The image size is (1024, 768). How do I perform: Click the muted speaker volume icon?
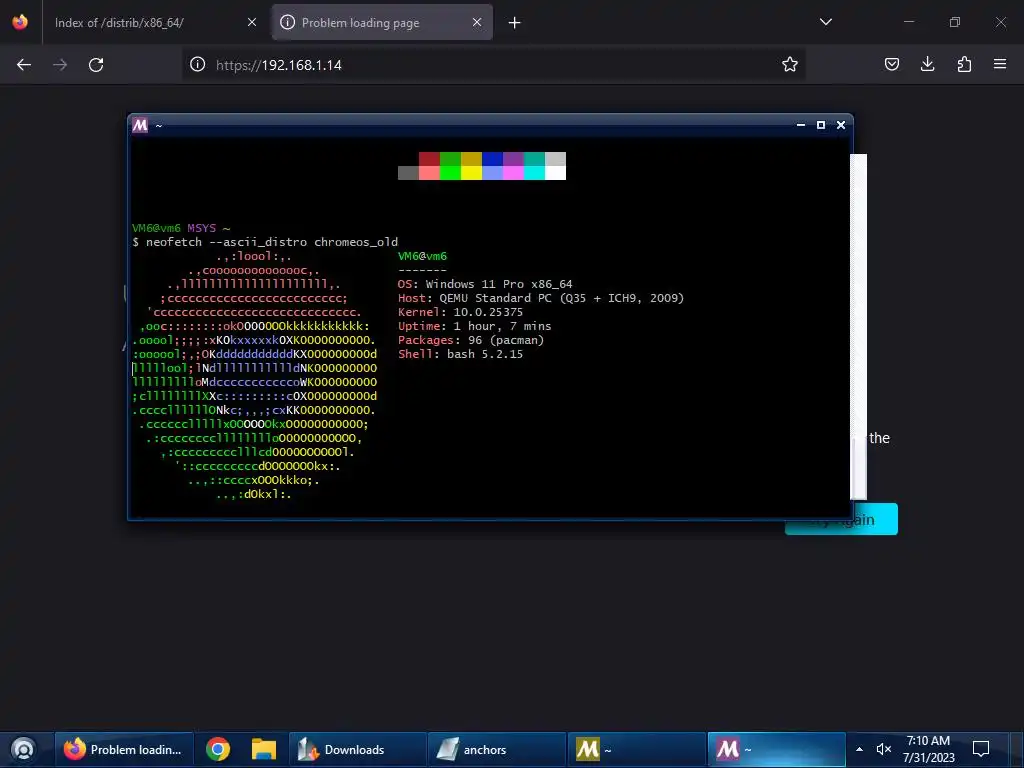point(884,749)
